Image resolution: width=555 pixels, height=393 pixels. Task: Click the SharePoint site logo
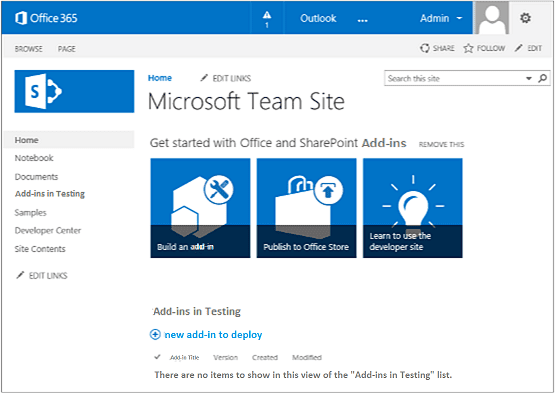74,91
